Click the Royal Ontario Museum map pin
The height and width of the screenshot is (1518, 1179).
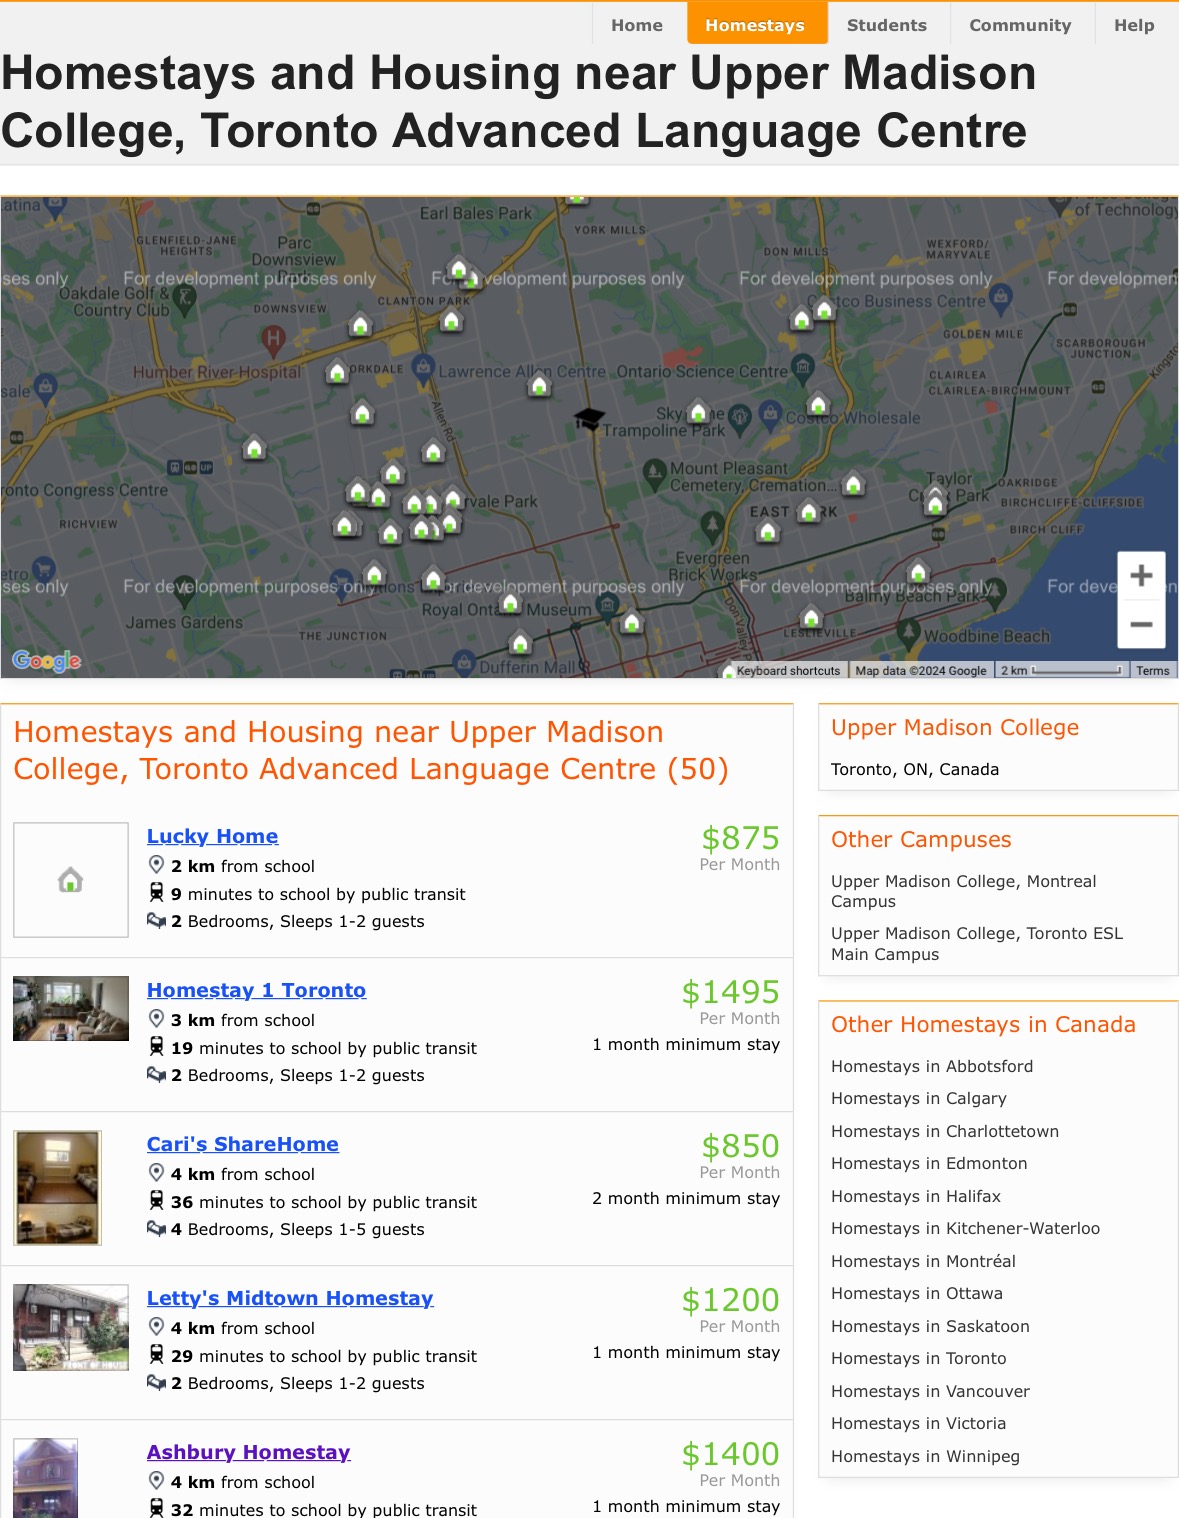point(607,604)
